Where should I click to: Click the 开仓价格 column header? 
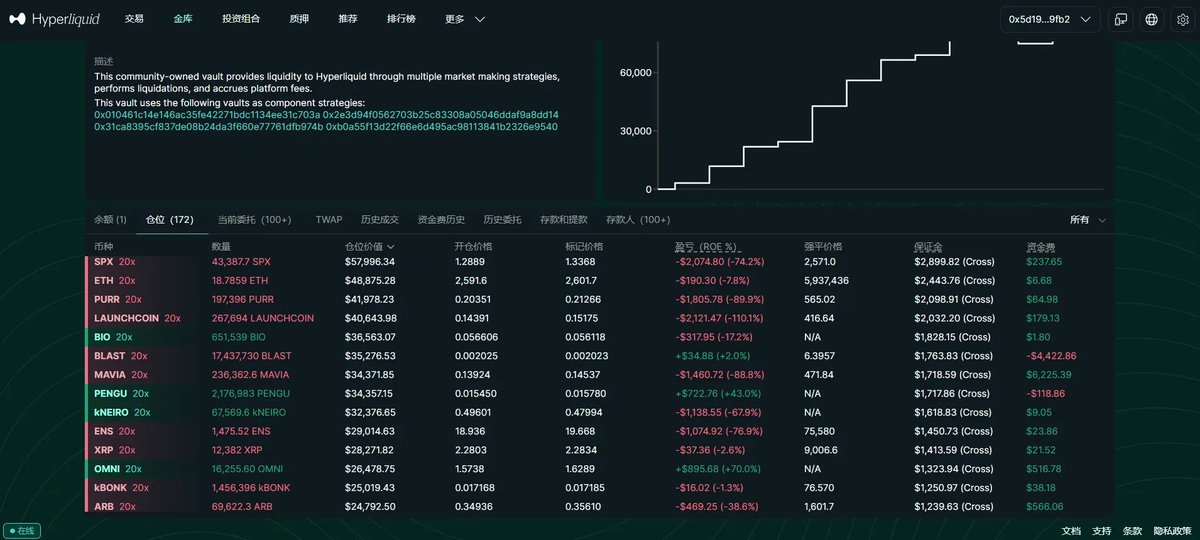(473, 246)
